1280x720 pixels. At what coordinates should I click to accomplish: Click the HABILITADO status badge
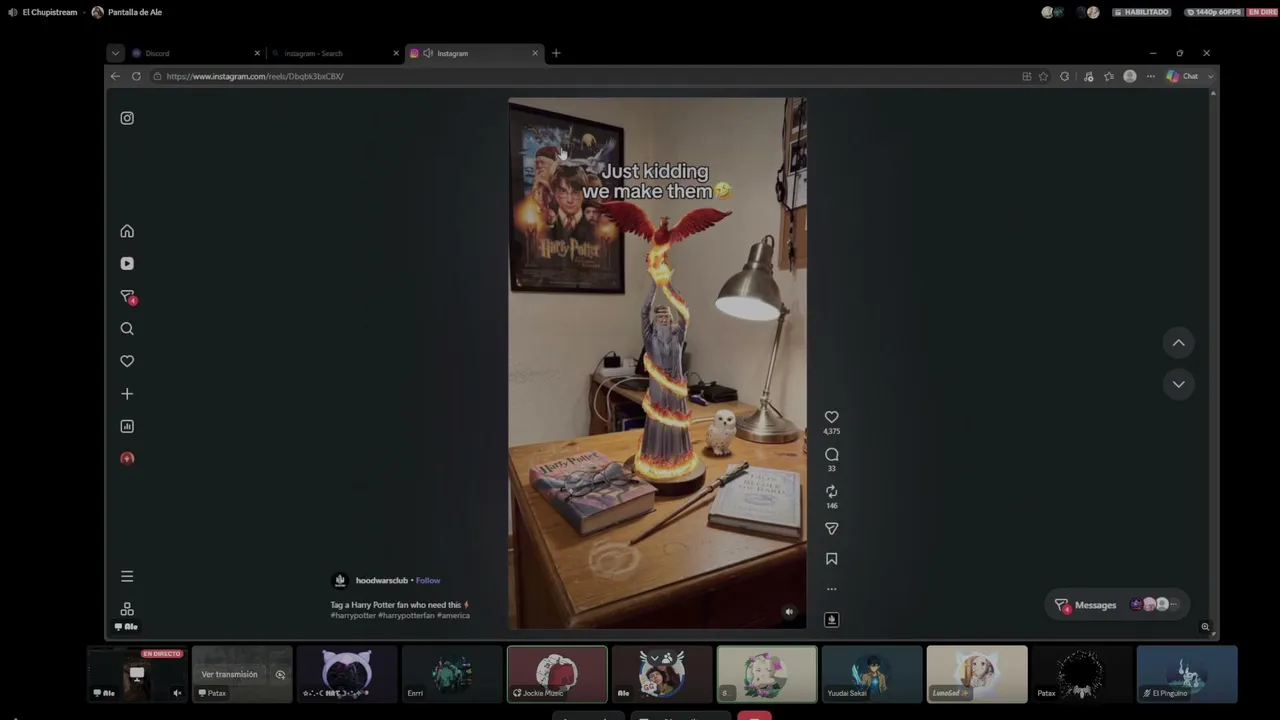[1141, 12]
